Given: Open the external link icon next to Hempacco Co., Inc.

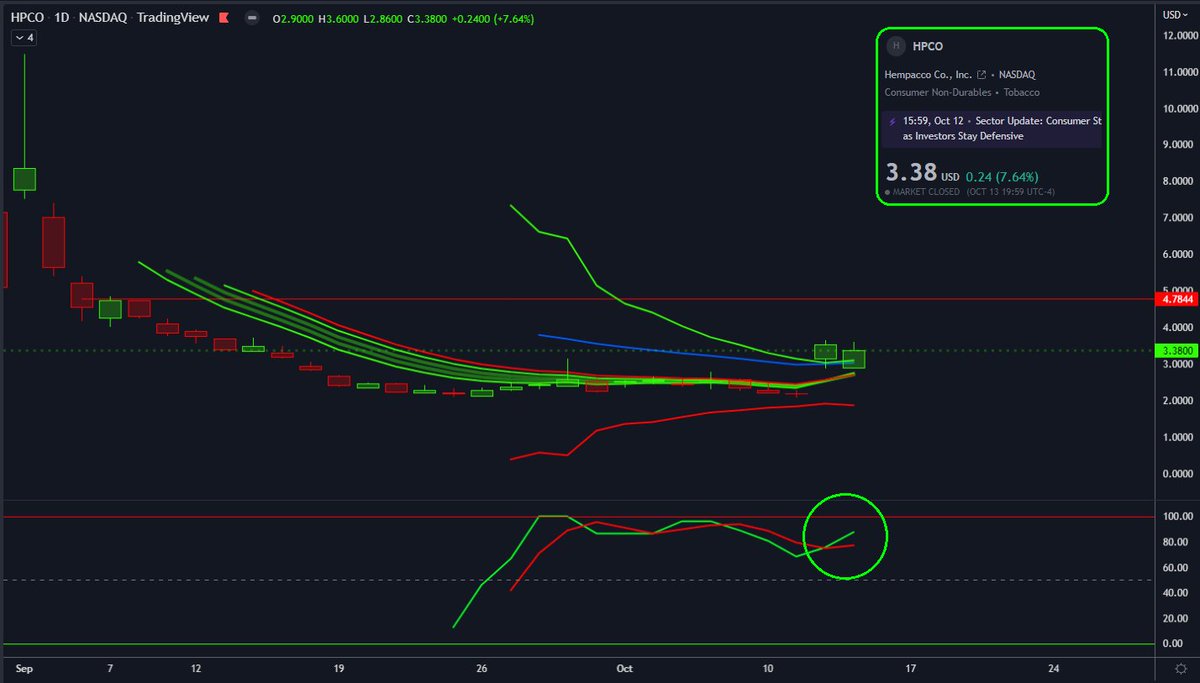Looking at the screenshot, I should tap(981, 75).
